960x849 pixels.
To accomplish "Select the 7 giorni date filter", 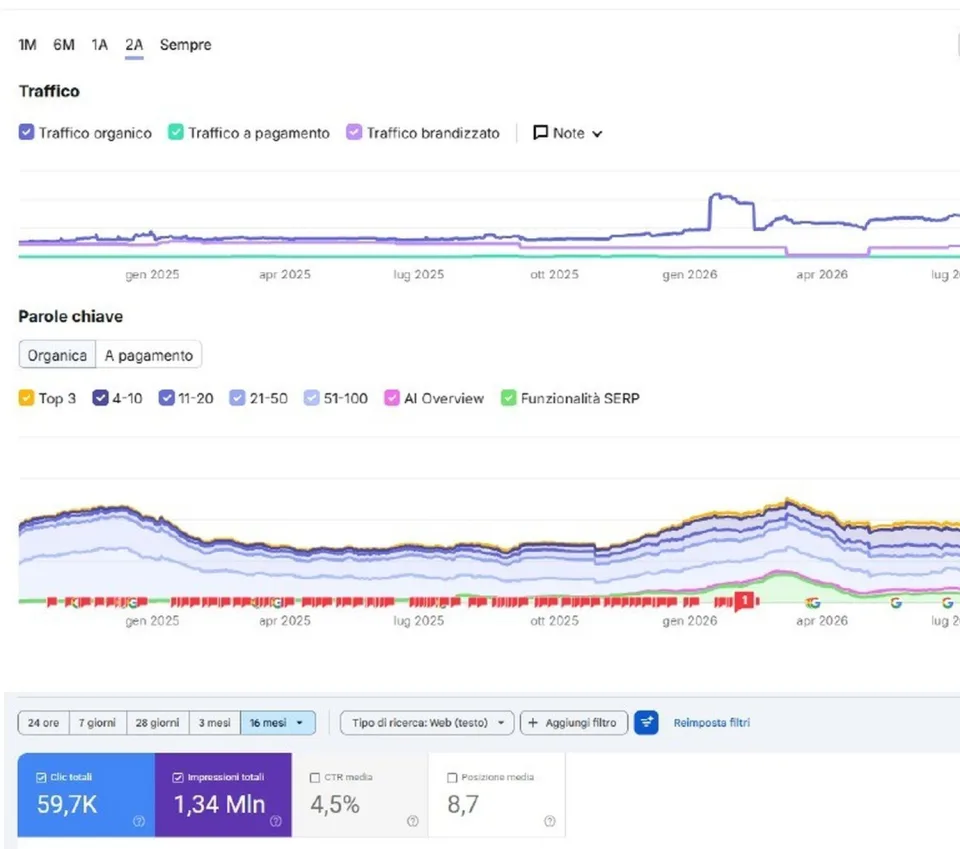I will point(97,723).
